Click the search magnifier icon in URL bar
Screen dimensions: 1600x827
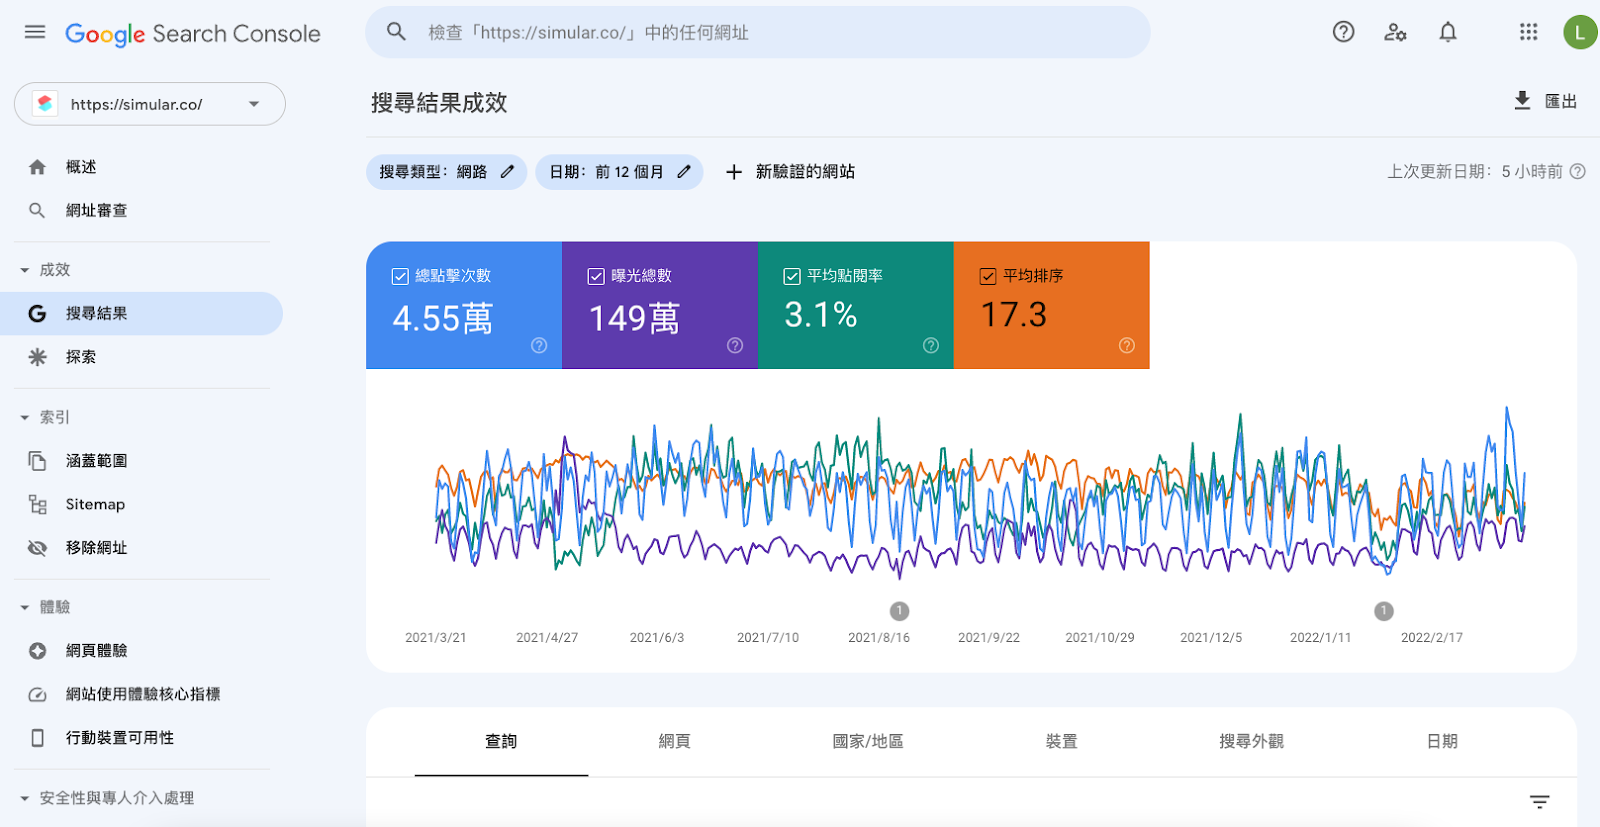(x=397, y=32)
